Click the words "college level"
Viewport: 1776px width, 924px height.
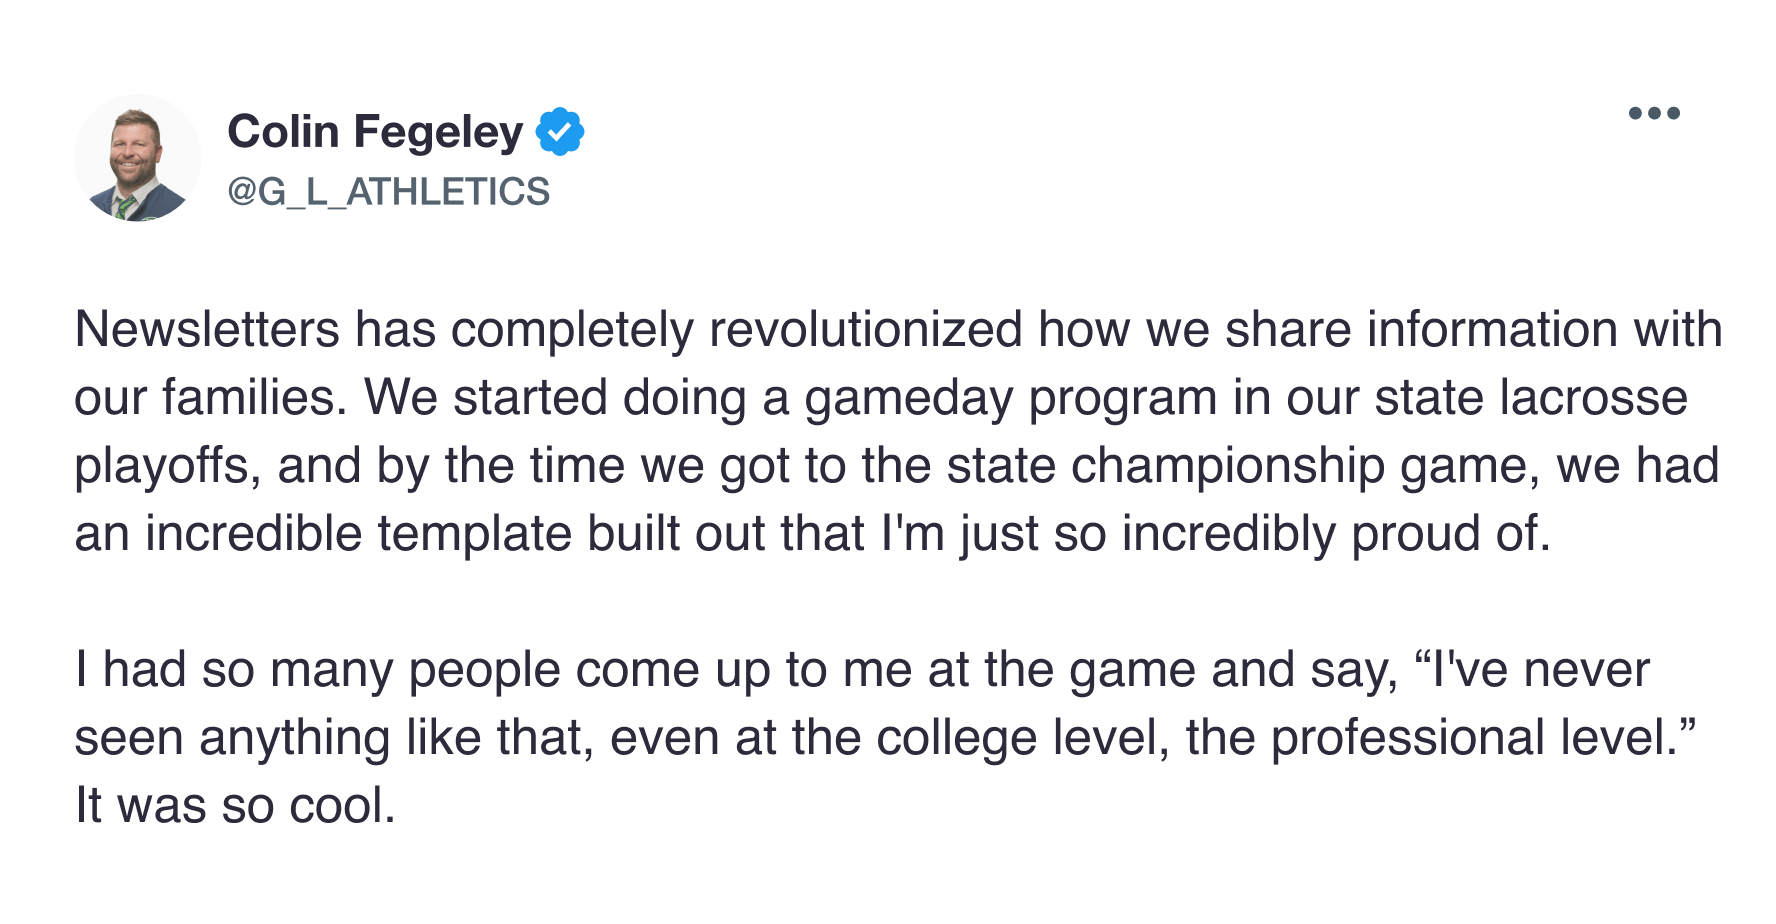pyautogui.click(x=1023, y=738)
